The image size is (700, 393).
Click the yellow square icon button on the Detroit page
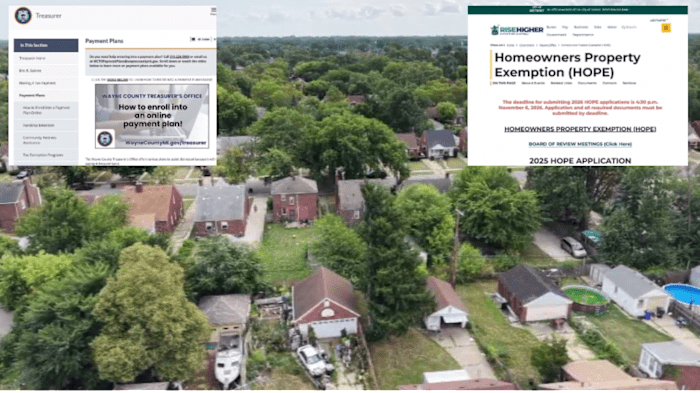666,28
